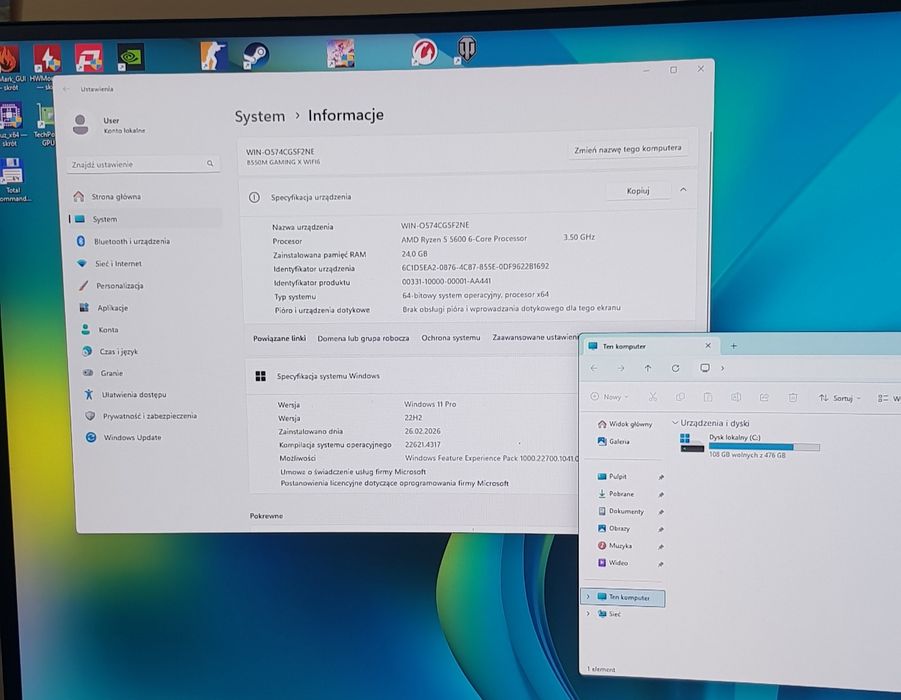Image resolution: width=901 pixels, height=700 pixels.
Task: Open Postanowienia licencyjne oprogramowania Microsoft link
Action: tap(394, 483)
